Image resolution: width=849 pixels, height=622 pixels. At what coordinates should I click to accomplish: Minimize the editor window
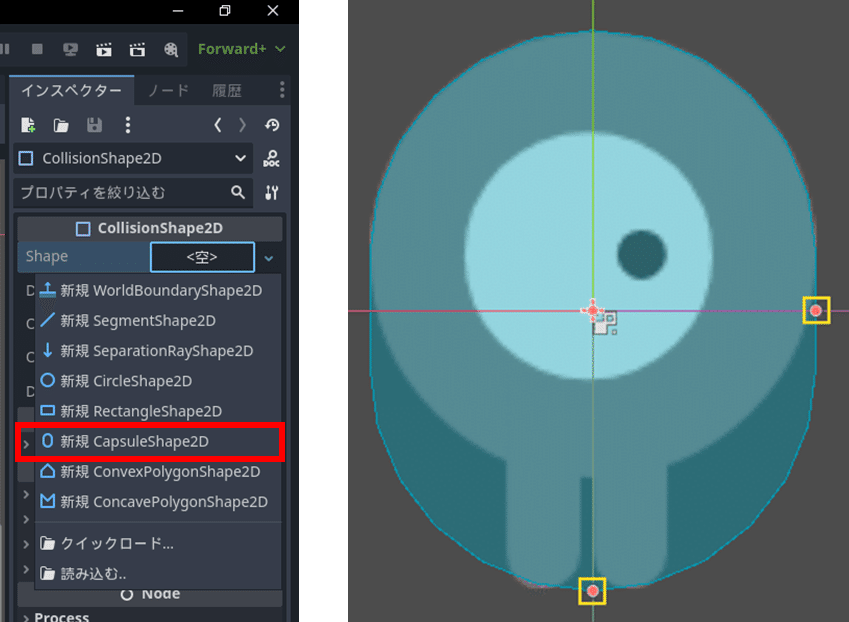tap(178, 11)
